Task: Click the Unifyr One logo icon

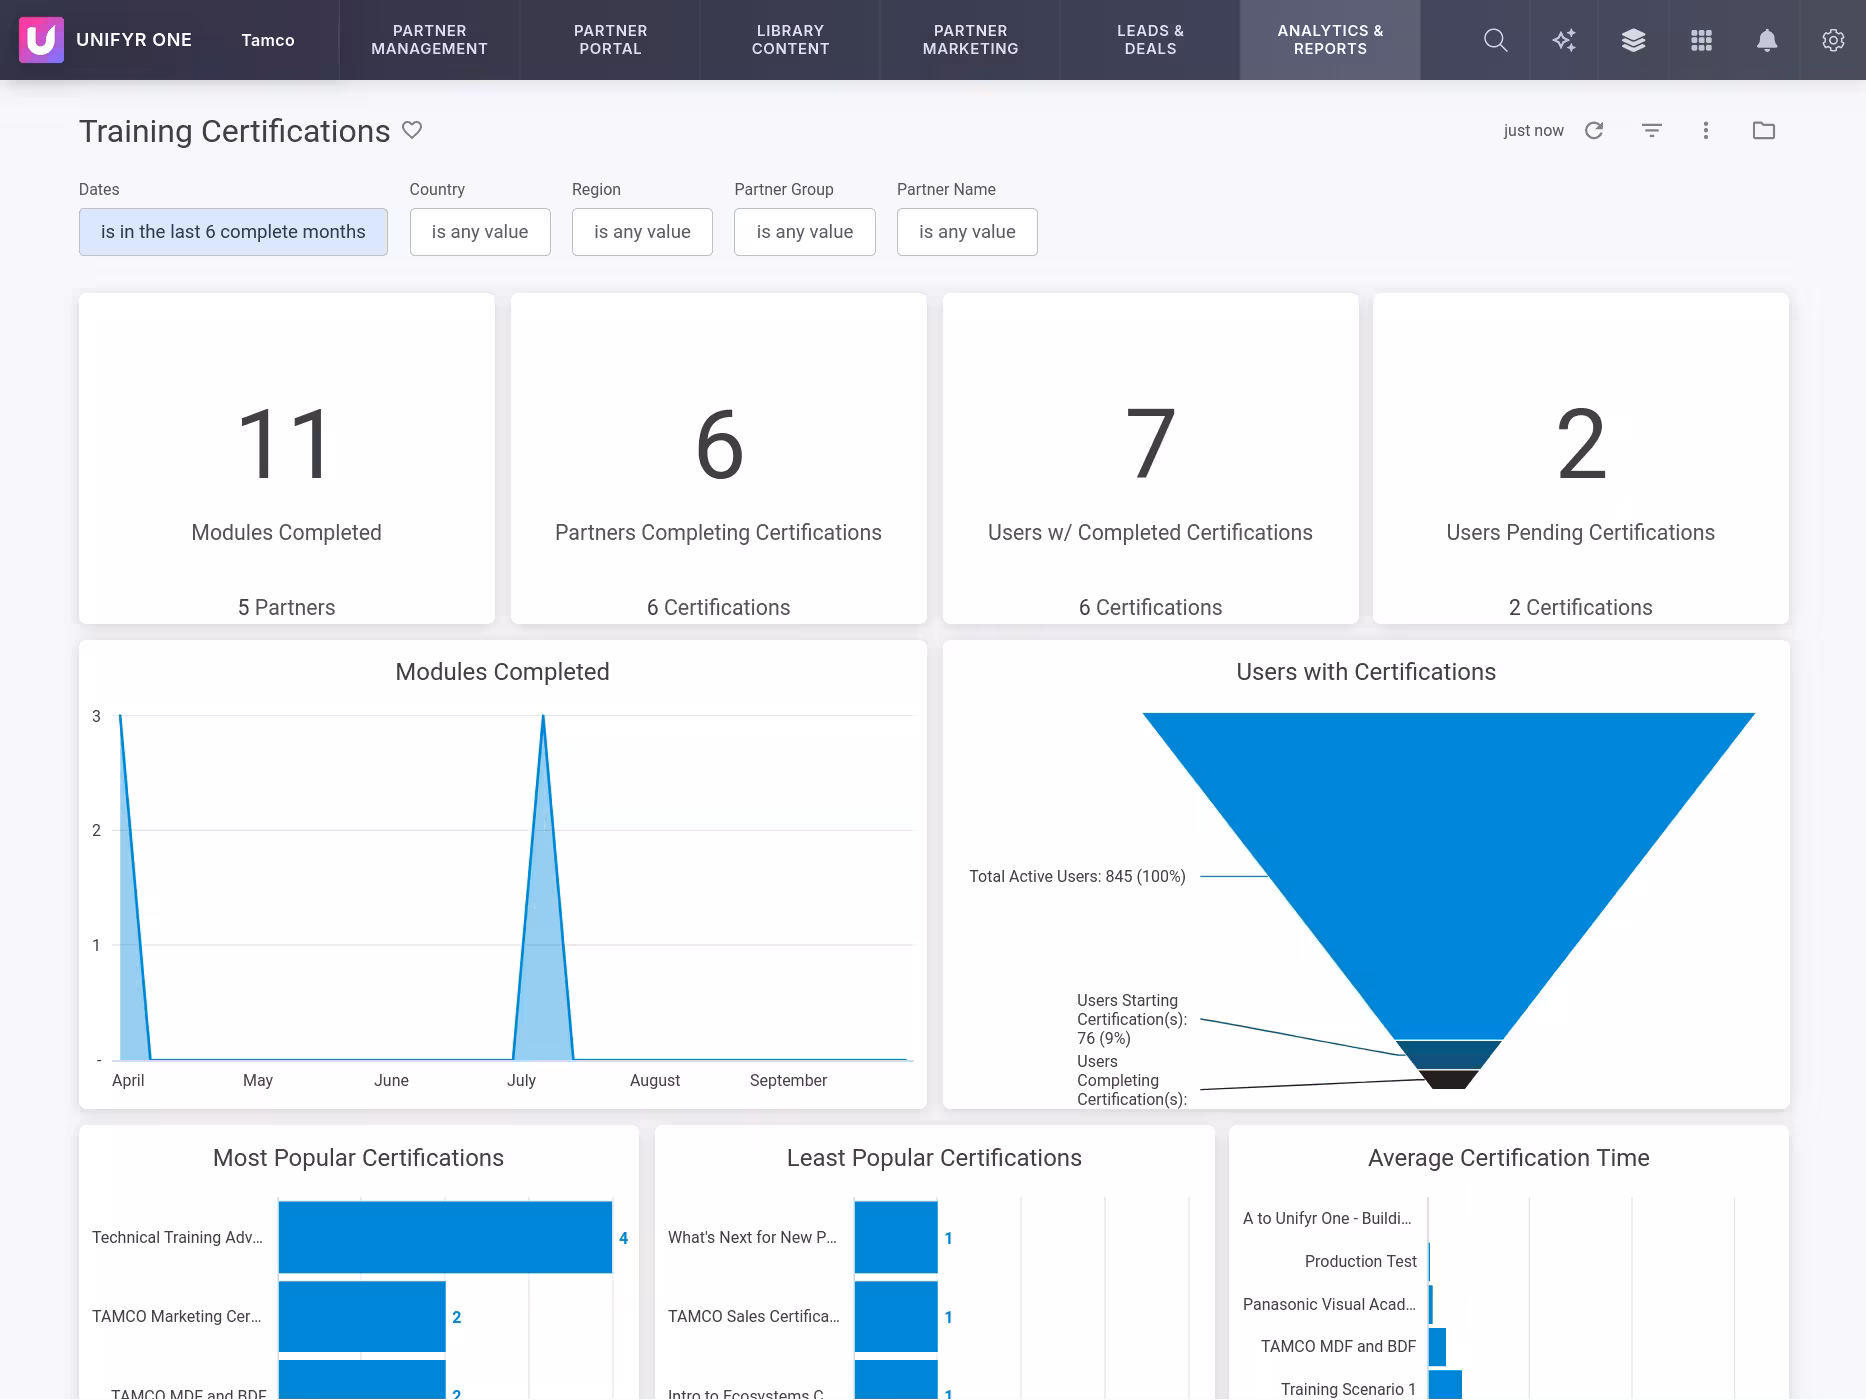Action: pyautogui.click(x=41, y=40)
